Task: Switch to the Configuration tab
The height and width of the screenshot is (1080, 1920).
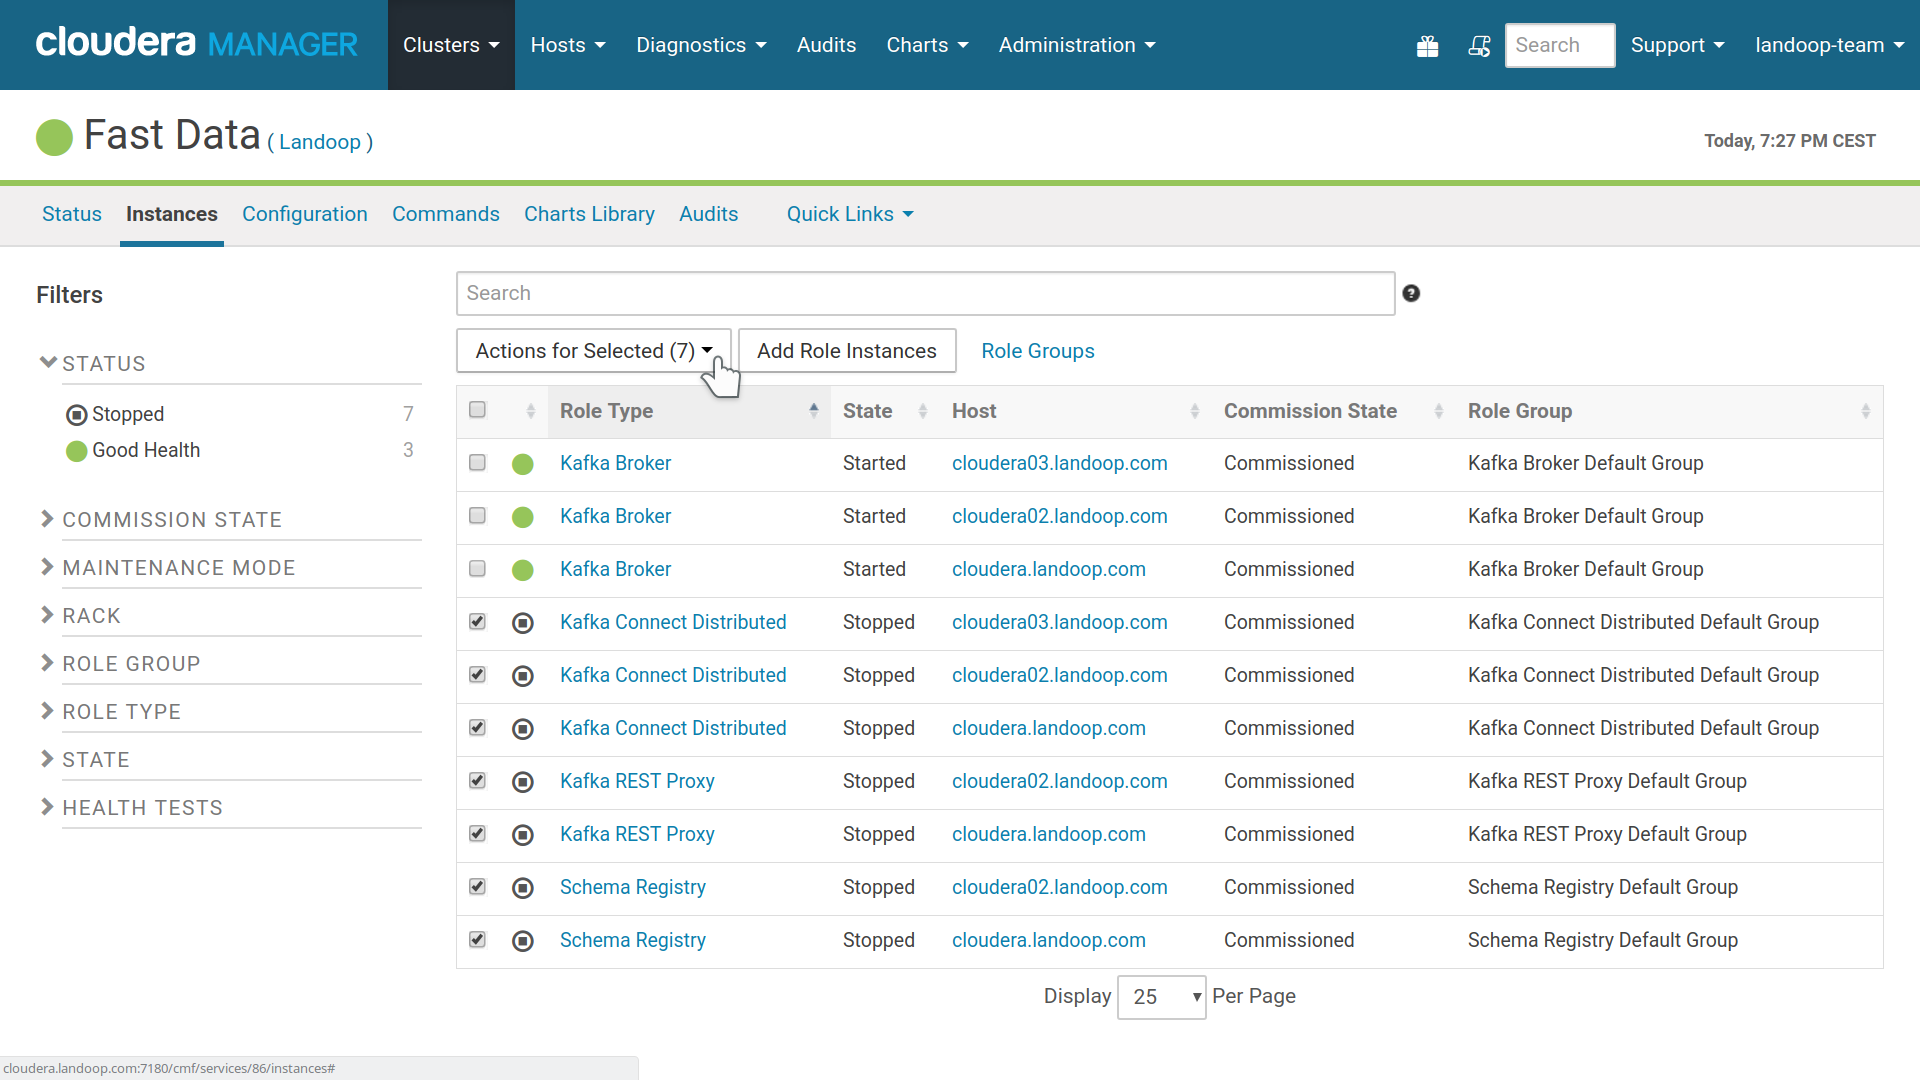Action: point(305,214)
